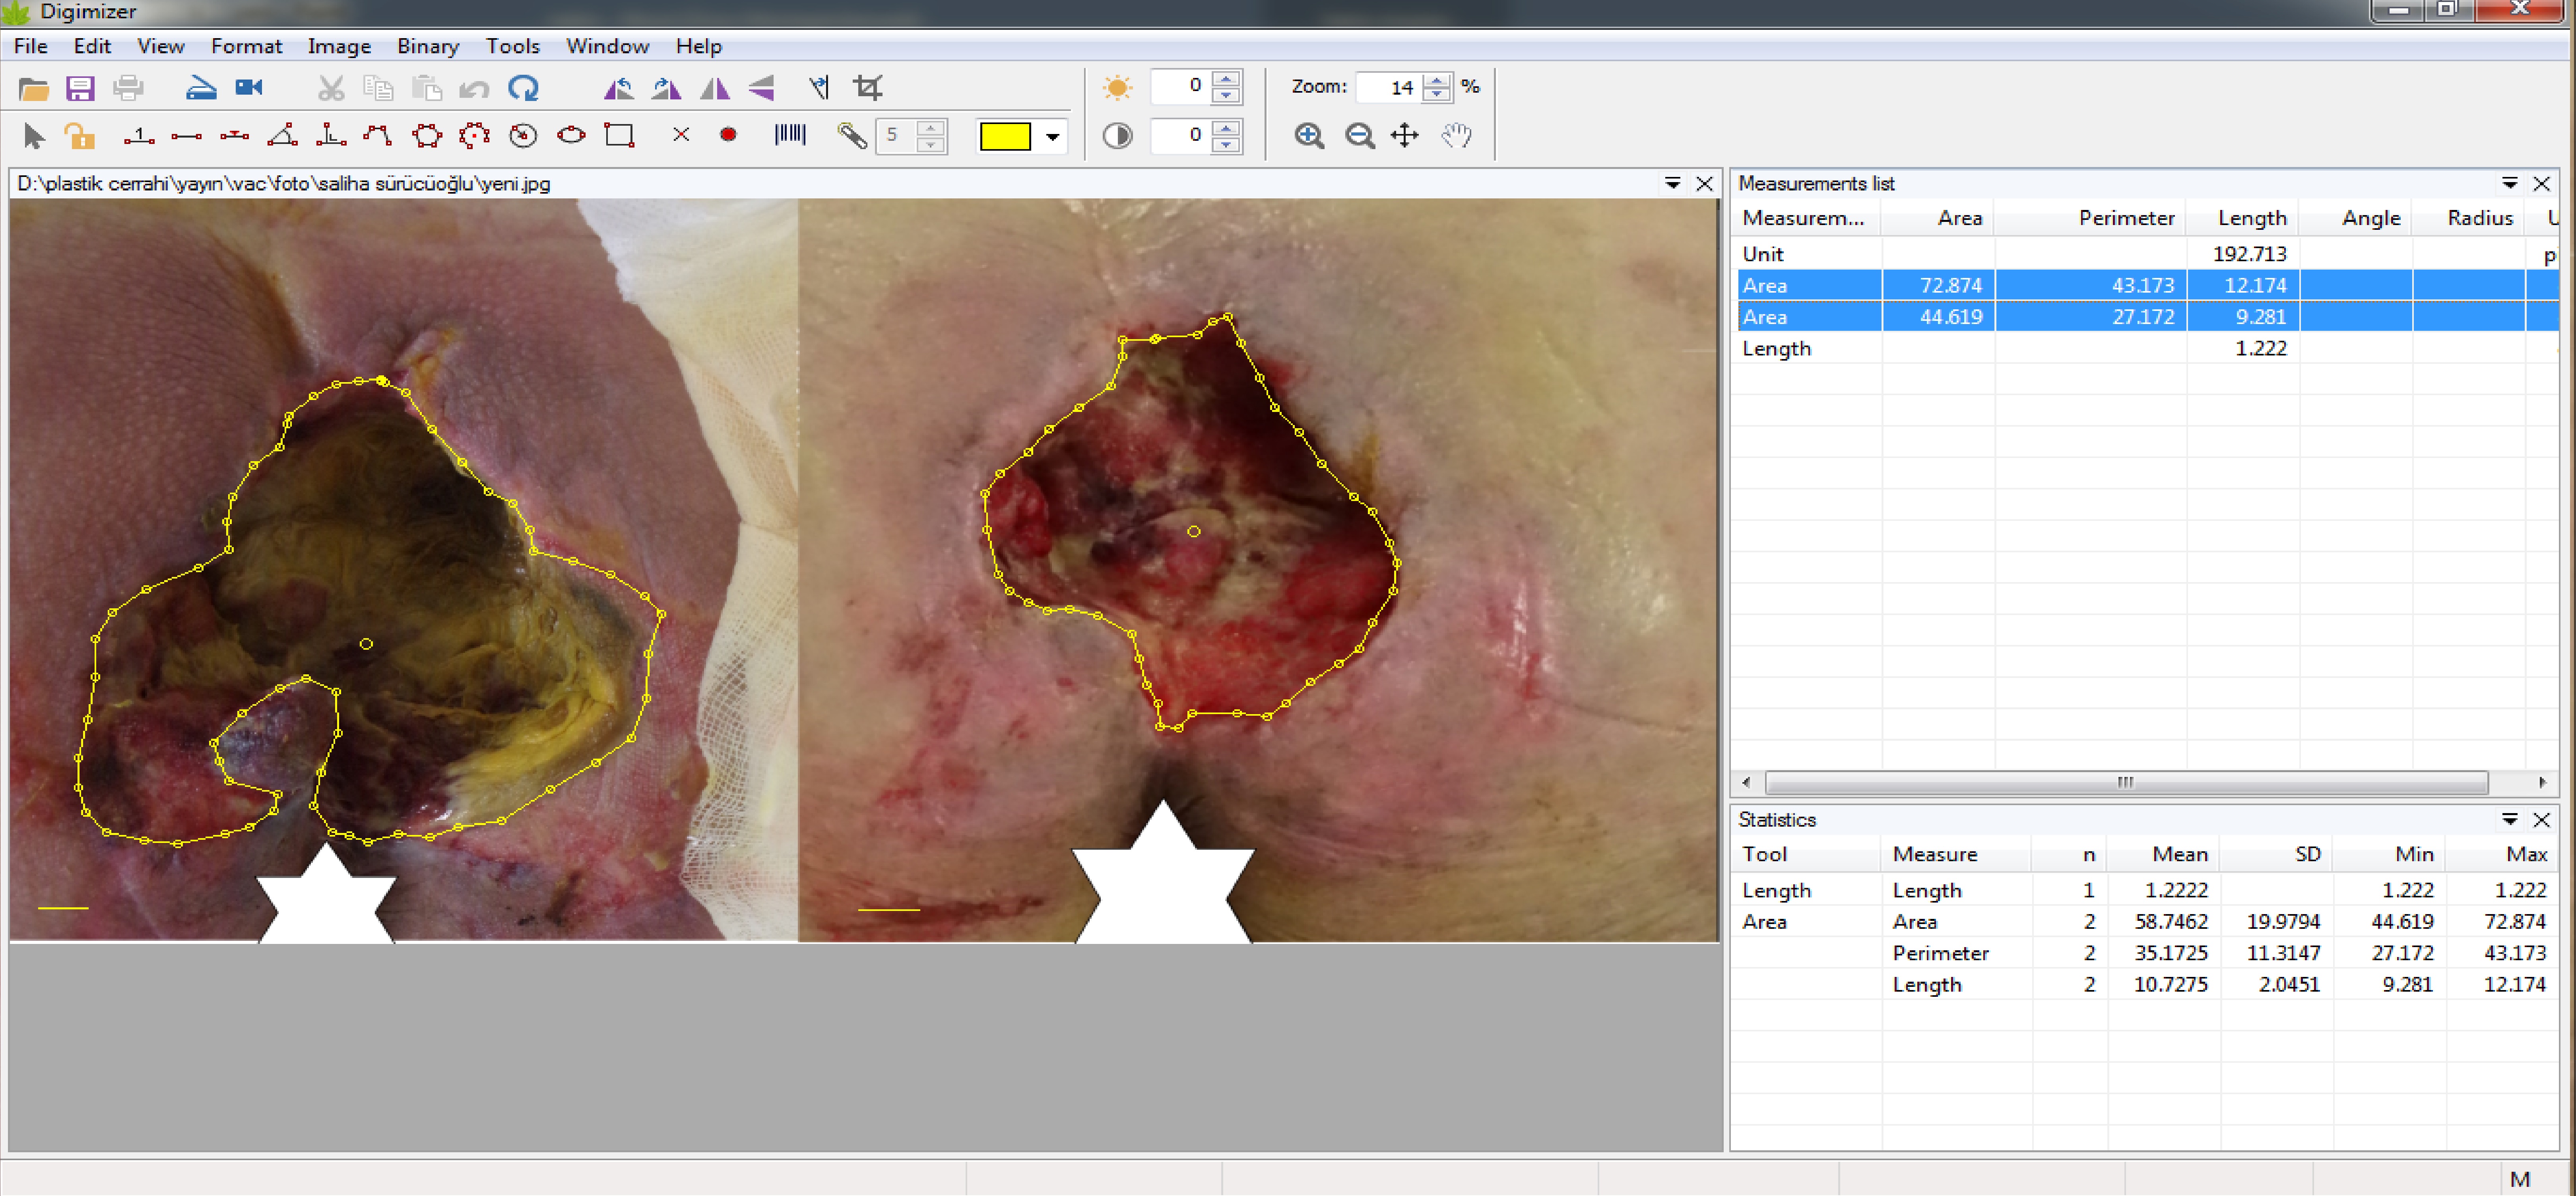This screenshot has width=2576, height=1196.
Task: Select the Area row with value 44.619
Action: (2147, 317)
